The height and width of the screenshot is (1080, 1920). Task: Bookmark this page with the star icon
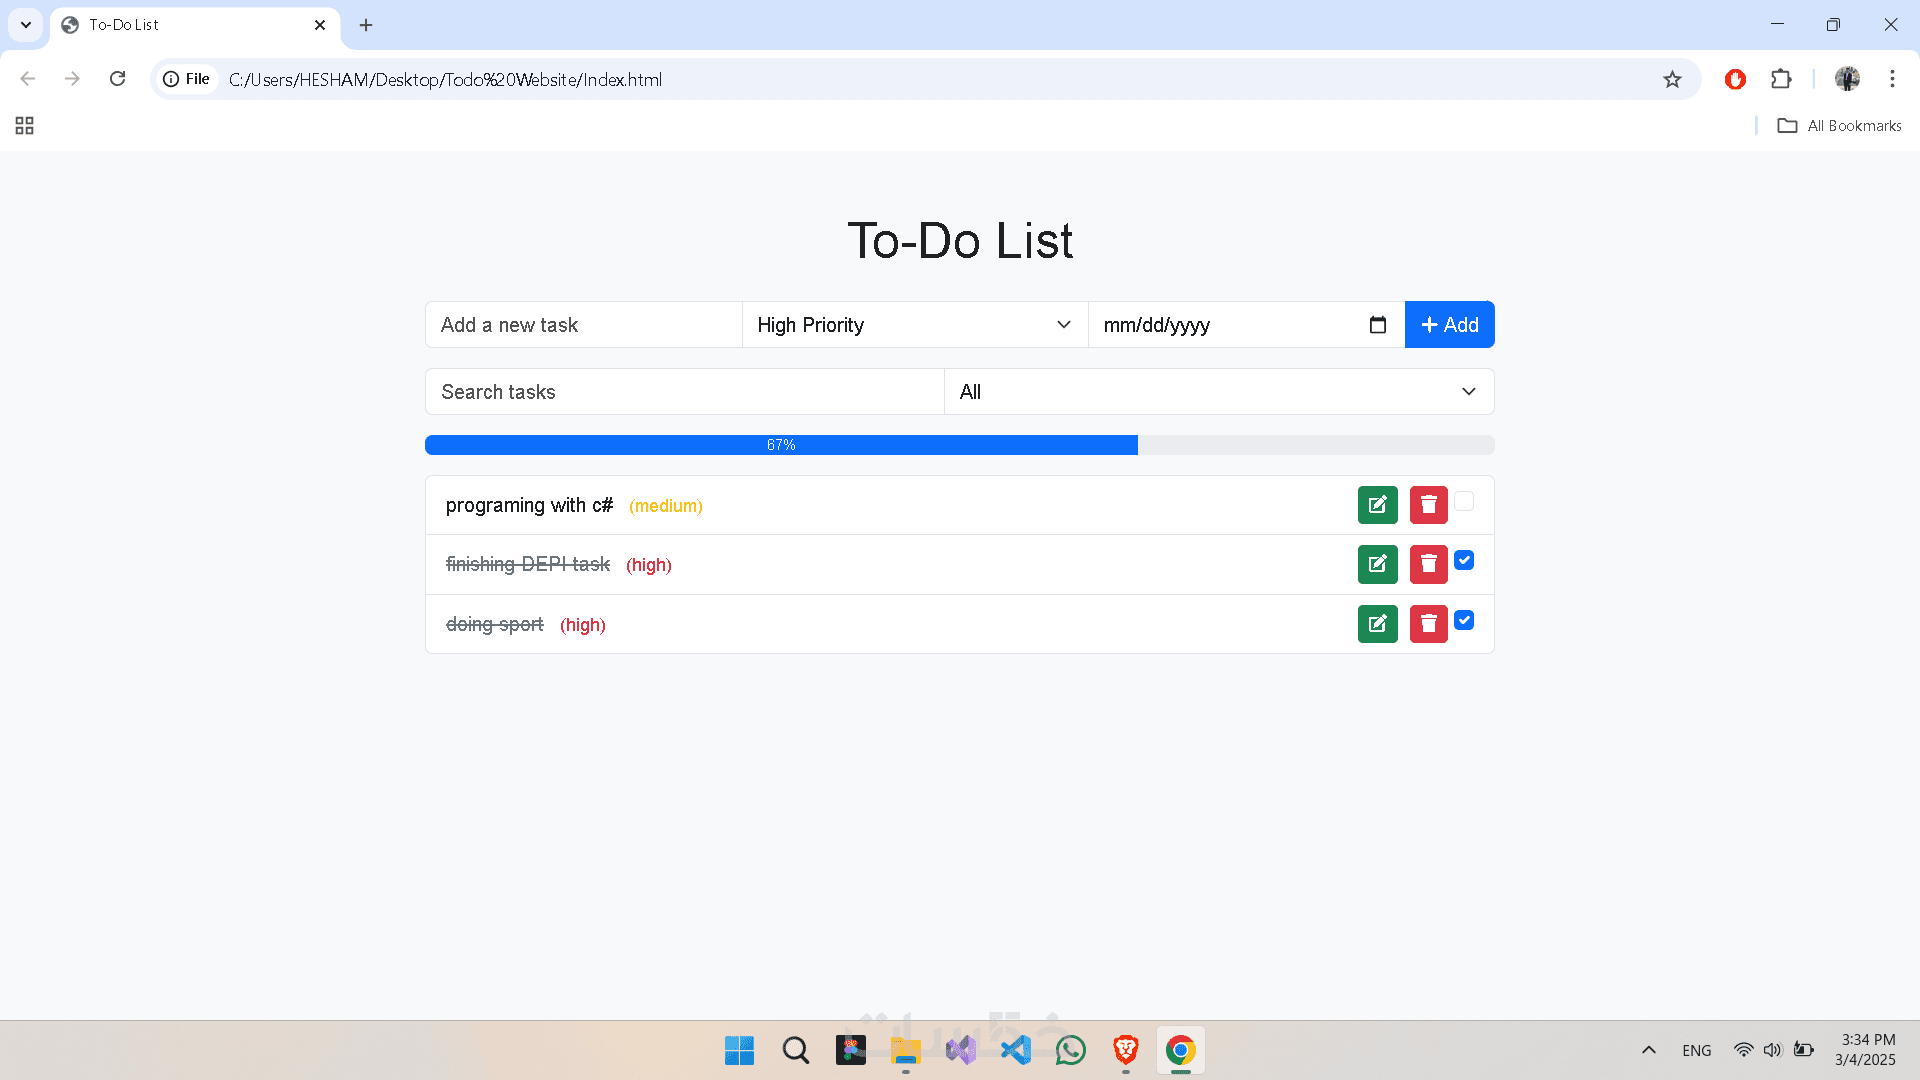tap(1672, 79)
